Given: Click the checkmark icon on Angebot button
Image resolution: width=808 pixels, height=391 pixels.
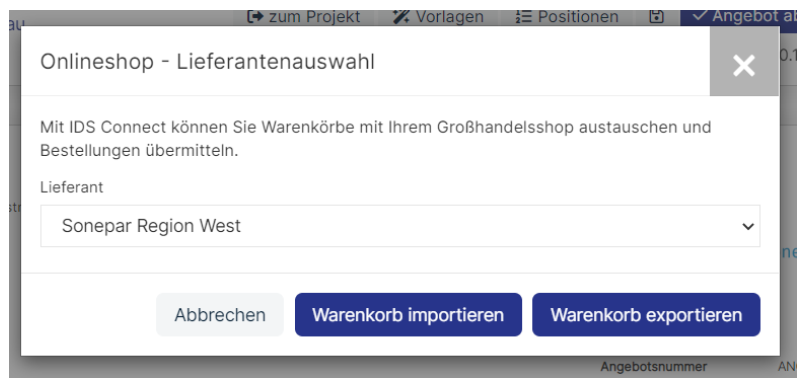Looking at the screenshot, I should click(699, 16).
